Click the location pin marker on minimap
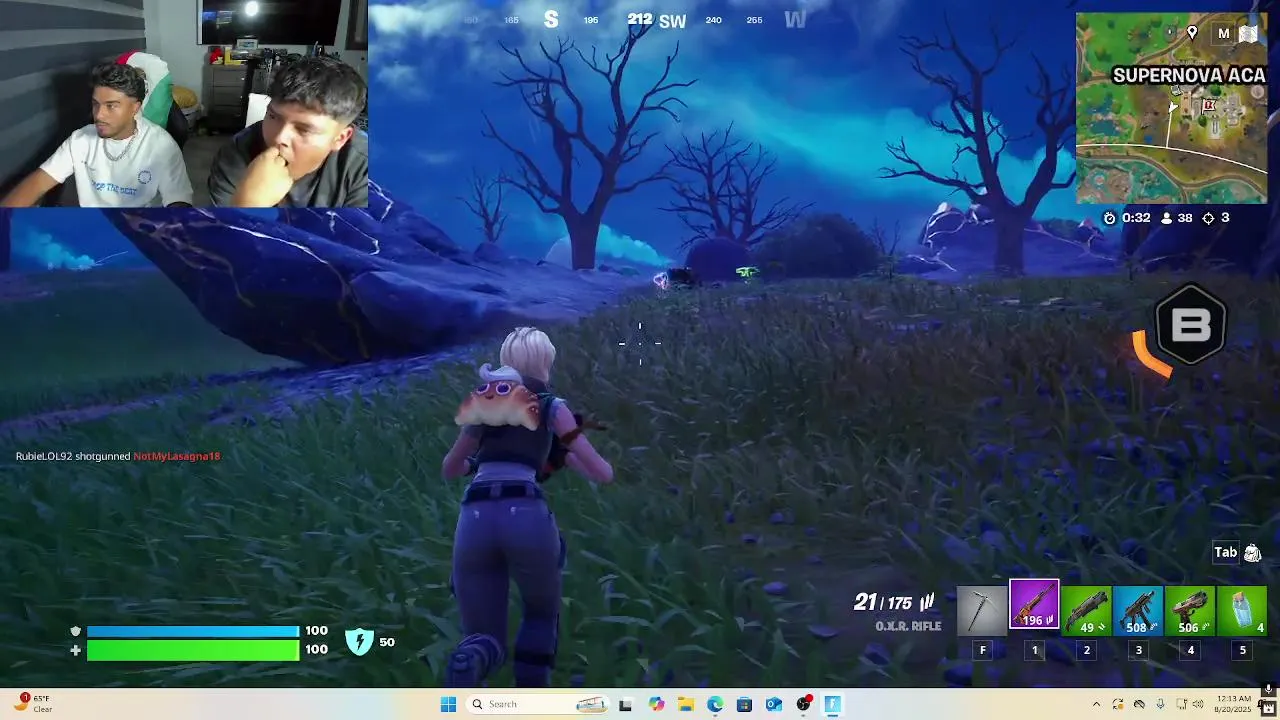This screenshot has height=720, width=1280. [x=1192, y=33]
